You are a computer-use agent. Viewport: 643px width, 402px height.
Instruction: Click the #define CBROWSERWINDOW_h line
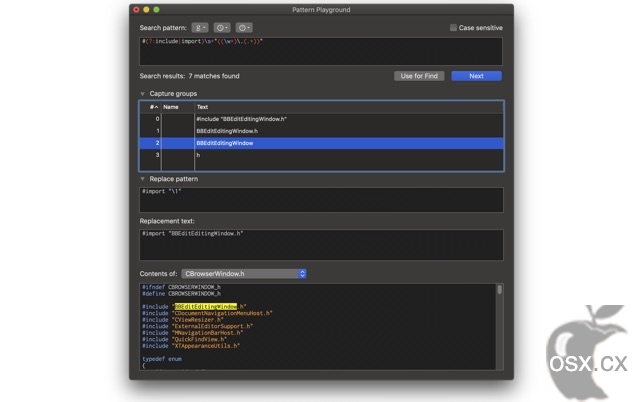[181, 294]
